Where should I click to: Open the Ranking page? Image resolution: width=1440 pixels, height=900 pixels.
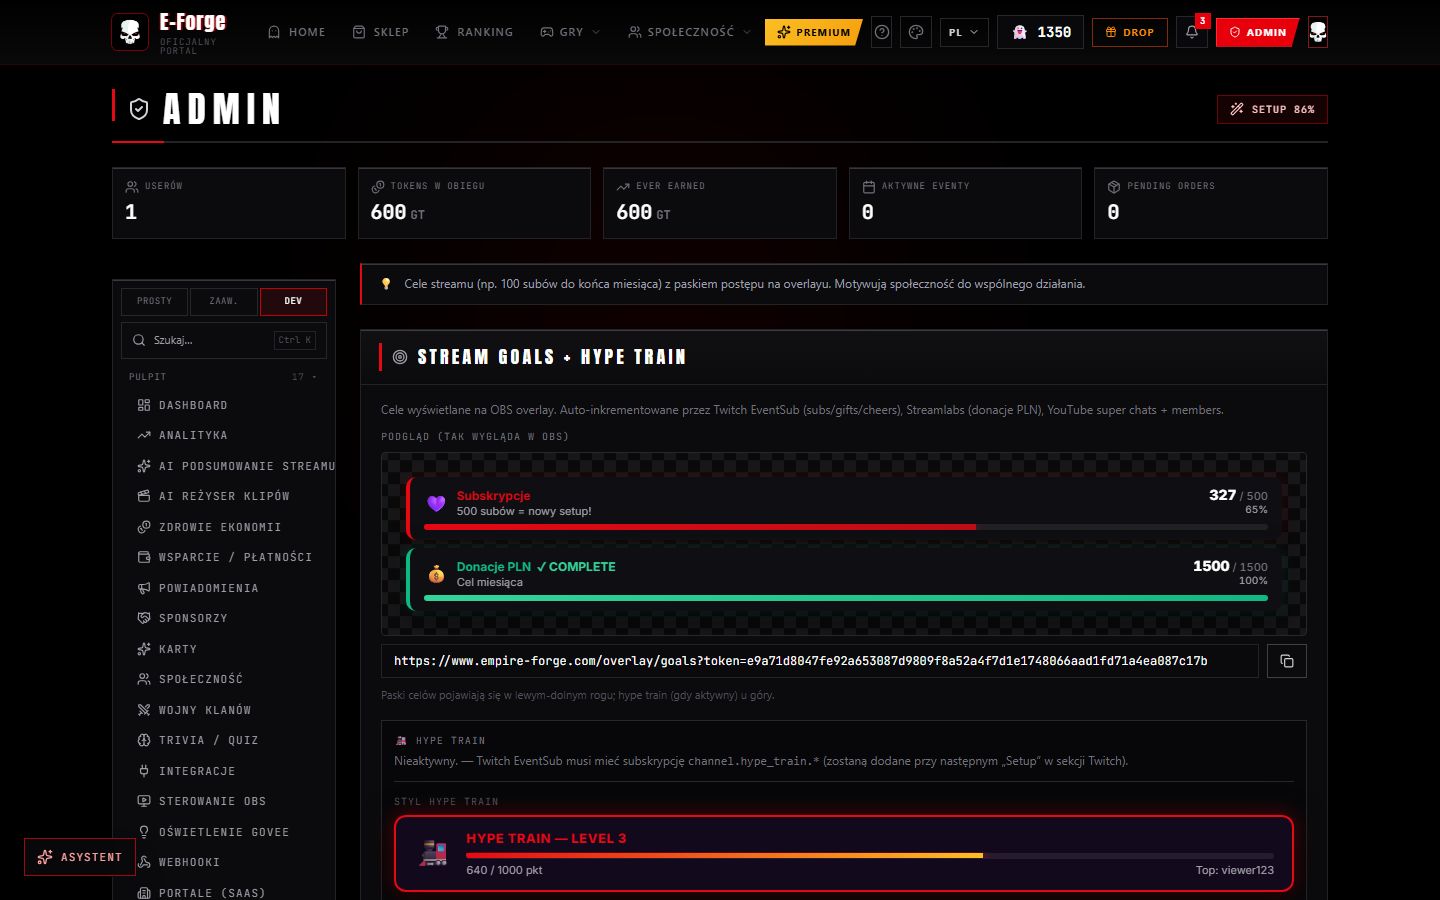(474, 32)
